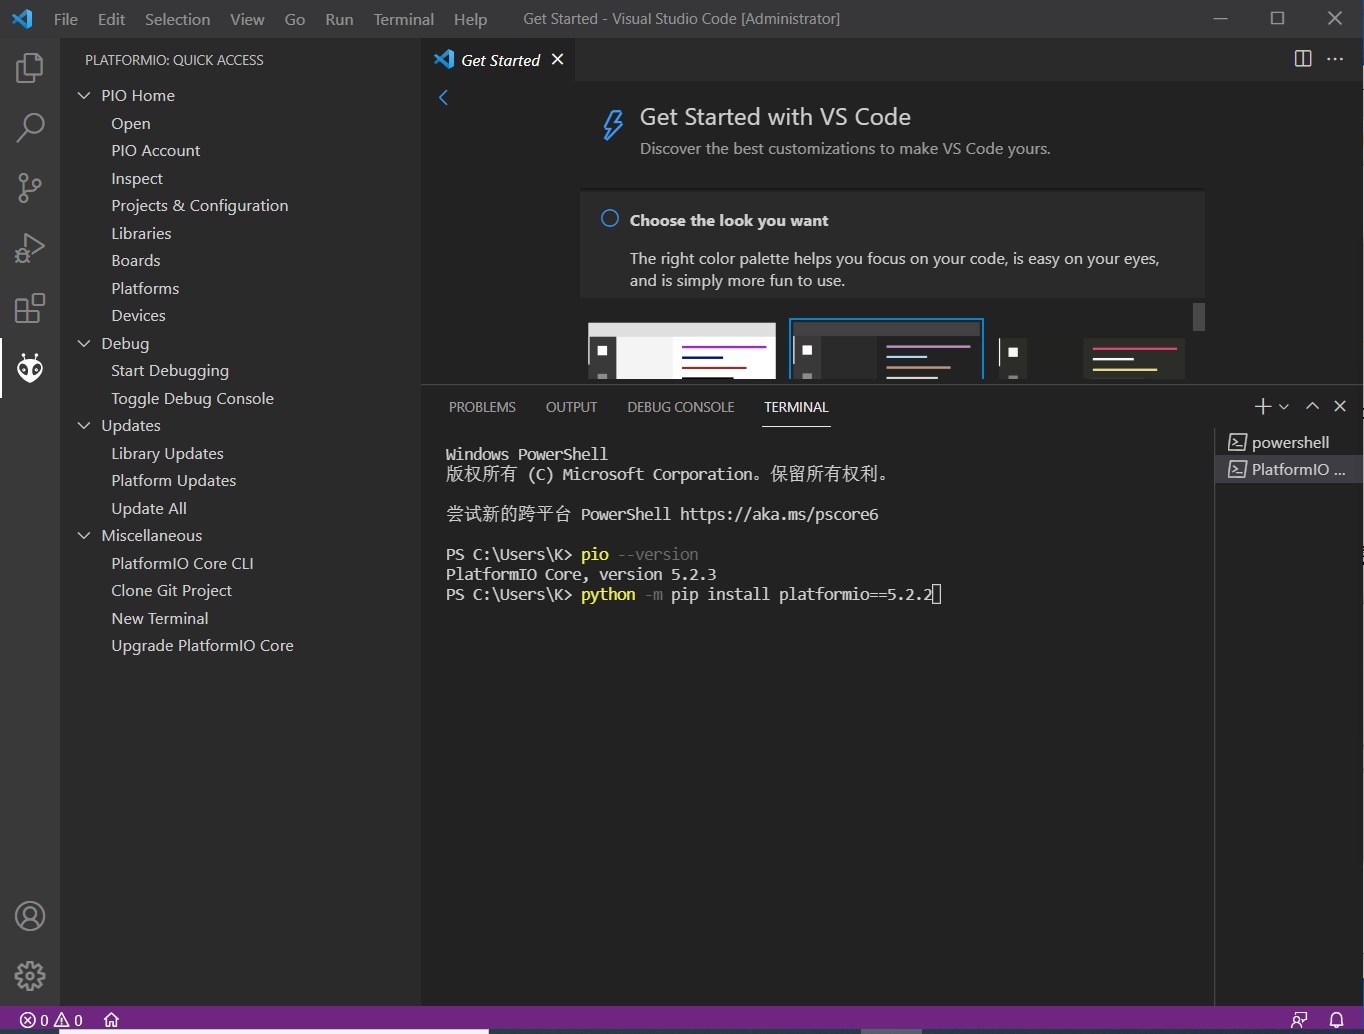Open the Explorer view in activity bar
1364x1034 pixels.
coord(30,68)
